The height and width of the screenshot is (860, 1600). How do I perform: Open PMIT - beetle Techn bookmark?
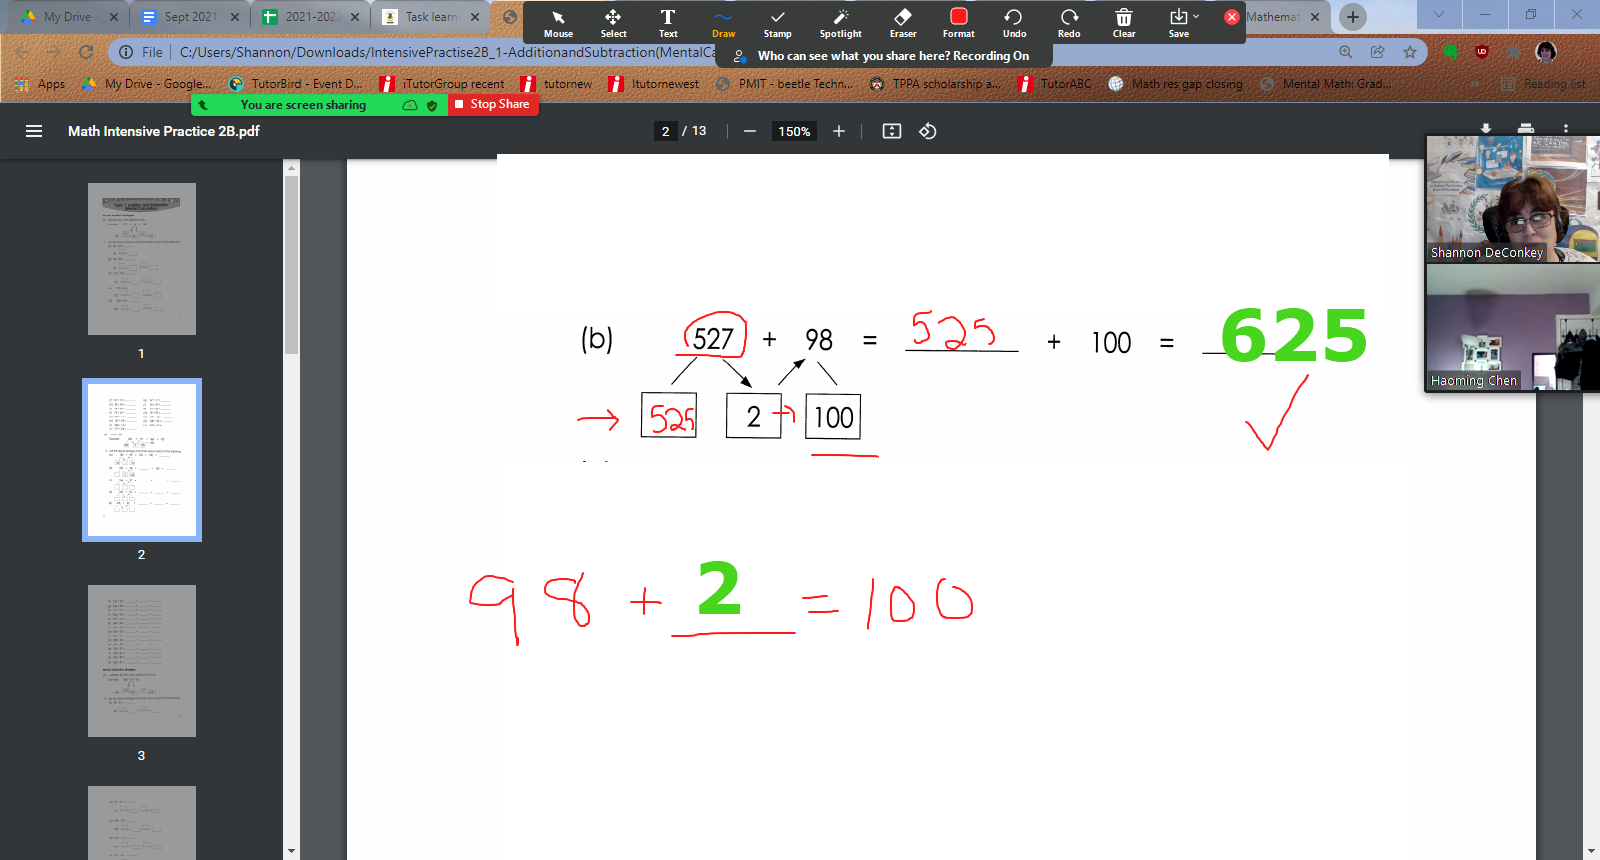784,84
